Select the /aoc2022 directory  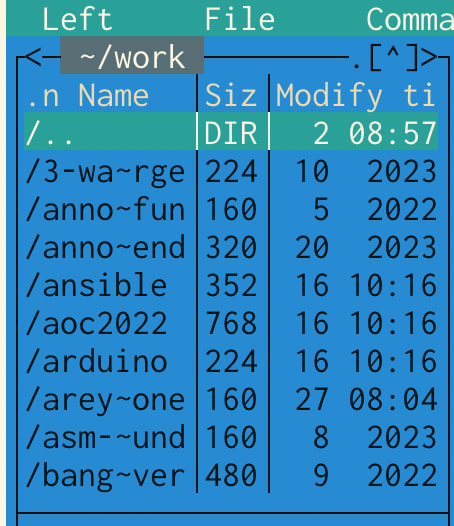[231, 323]
